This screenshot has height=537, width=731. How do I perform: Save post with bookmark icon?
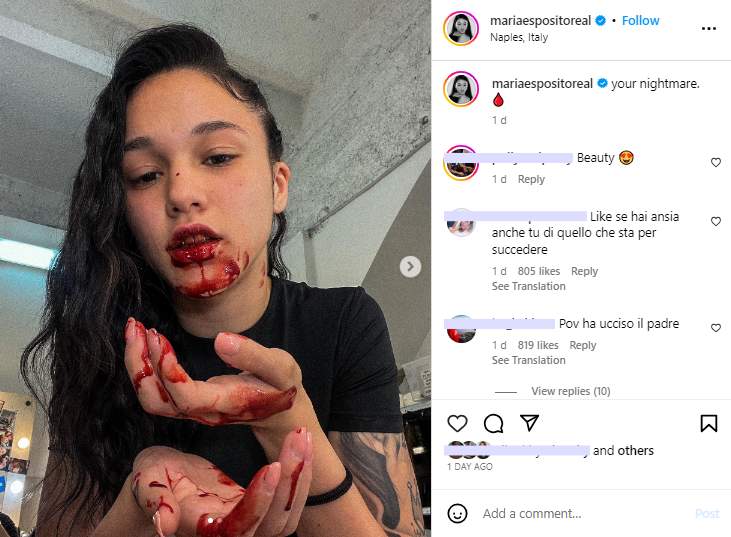point(708,423)
